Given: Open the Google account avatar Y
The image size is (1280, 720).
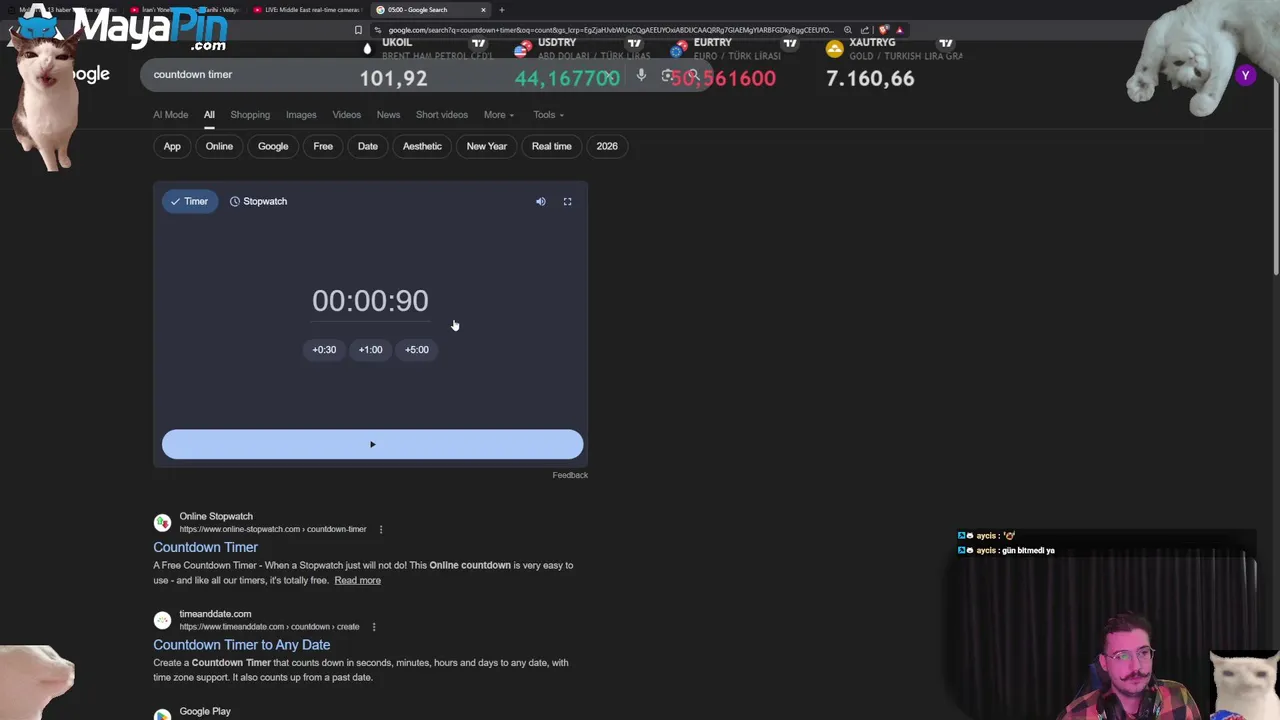Looking at the screenshot, I should pos(1245,75).
